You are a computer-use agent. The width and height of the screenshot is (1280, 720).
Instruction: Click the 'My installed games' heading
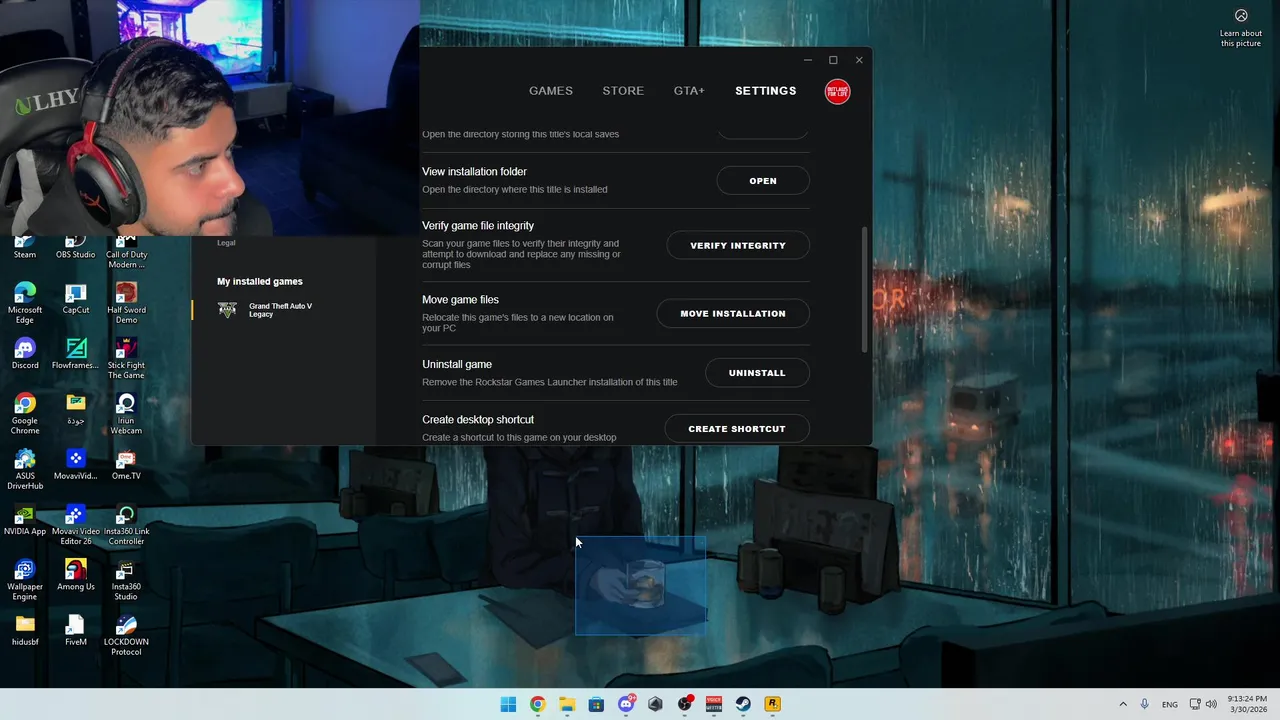pos(260,282)
